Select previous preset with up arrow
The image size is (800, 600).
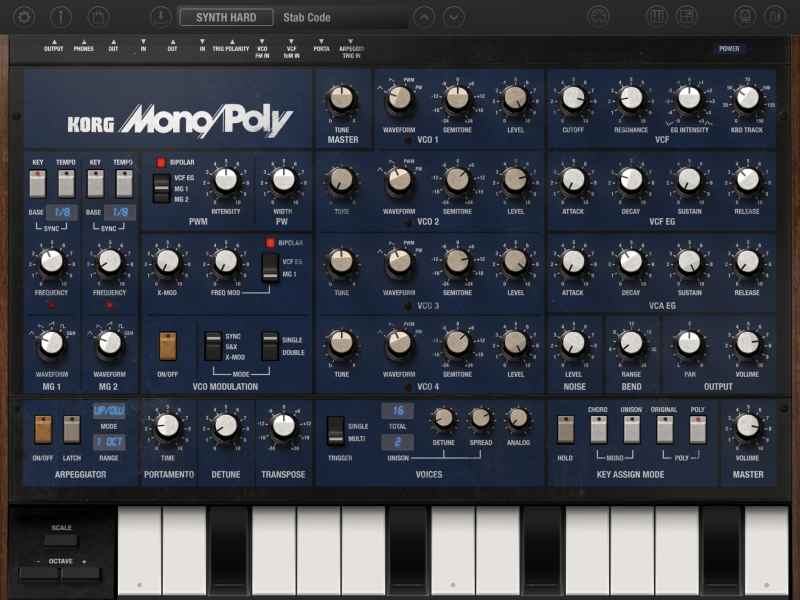[424, 17]
